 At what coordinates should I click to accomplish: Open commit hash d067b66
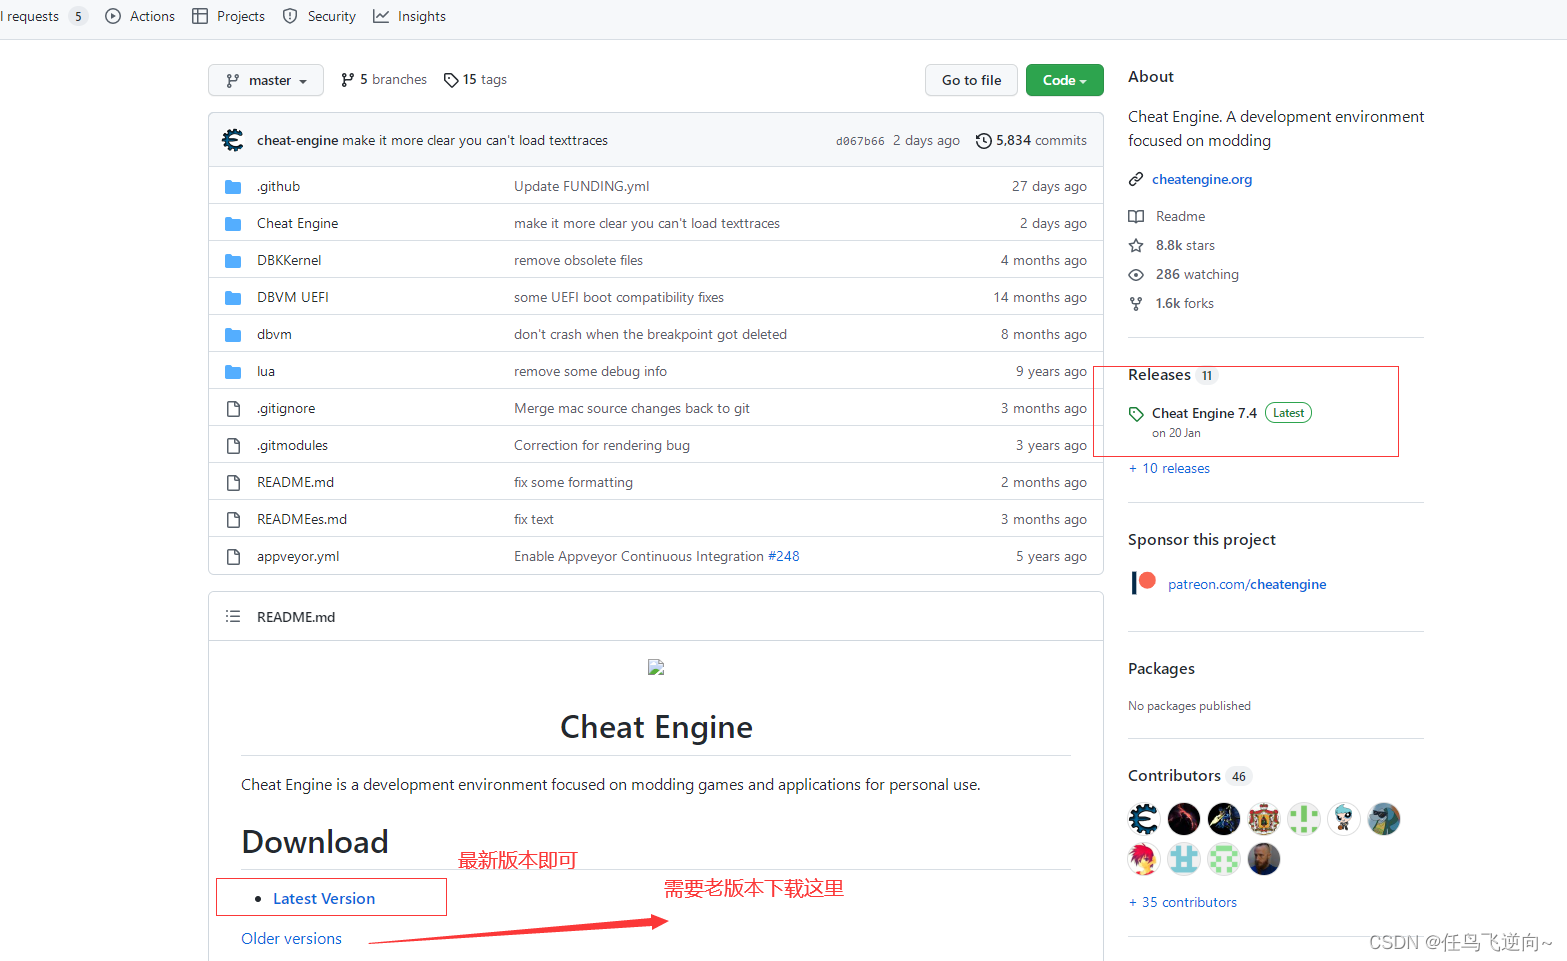click(x=860, y=141)
